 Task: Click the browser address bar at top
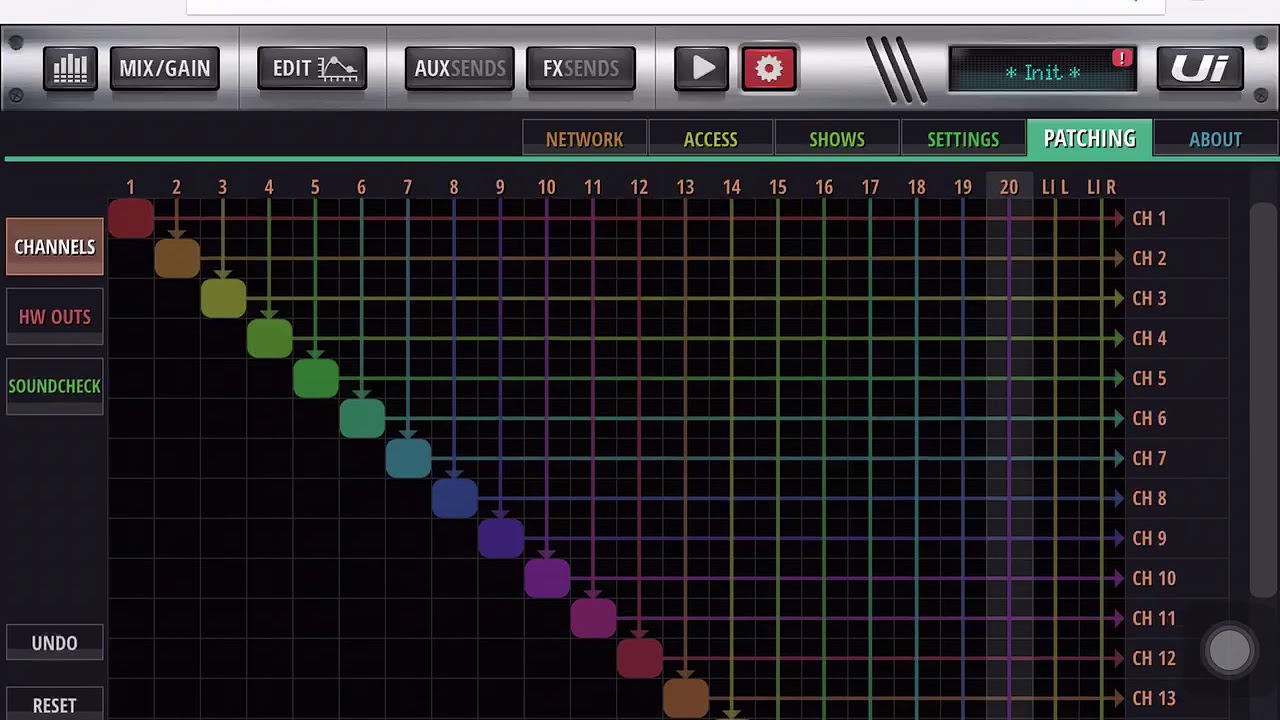675,6
